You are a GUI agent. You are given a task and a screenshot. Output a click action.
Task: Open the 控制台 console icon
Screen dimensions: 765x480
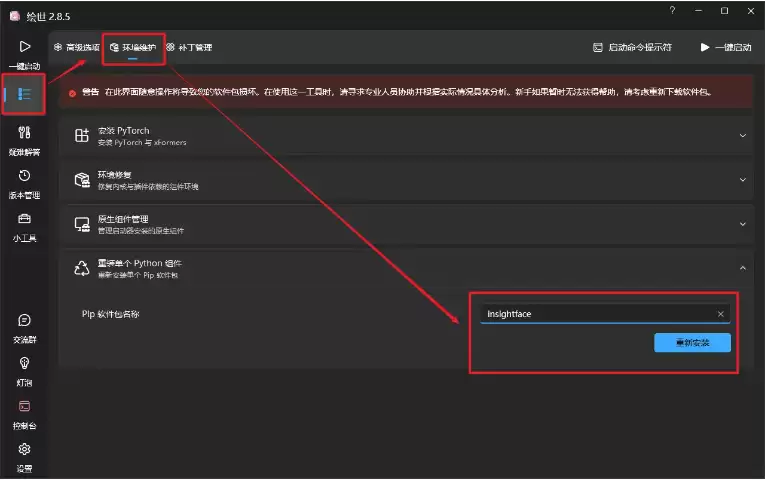click(24, 406)
